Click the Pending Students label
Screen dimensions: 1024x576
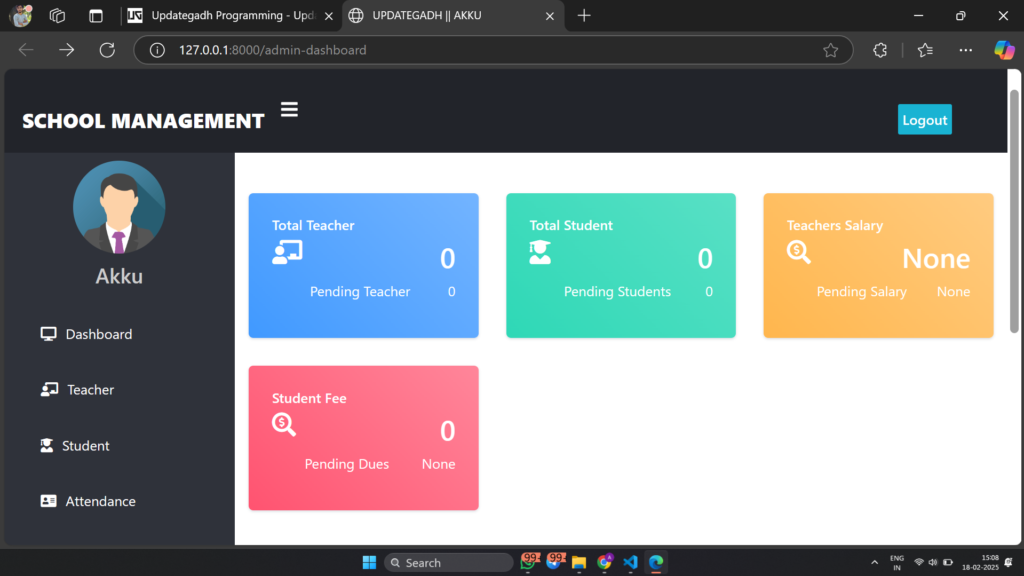pos(617,292)
